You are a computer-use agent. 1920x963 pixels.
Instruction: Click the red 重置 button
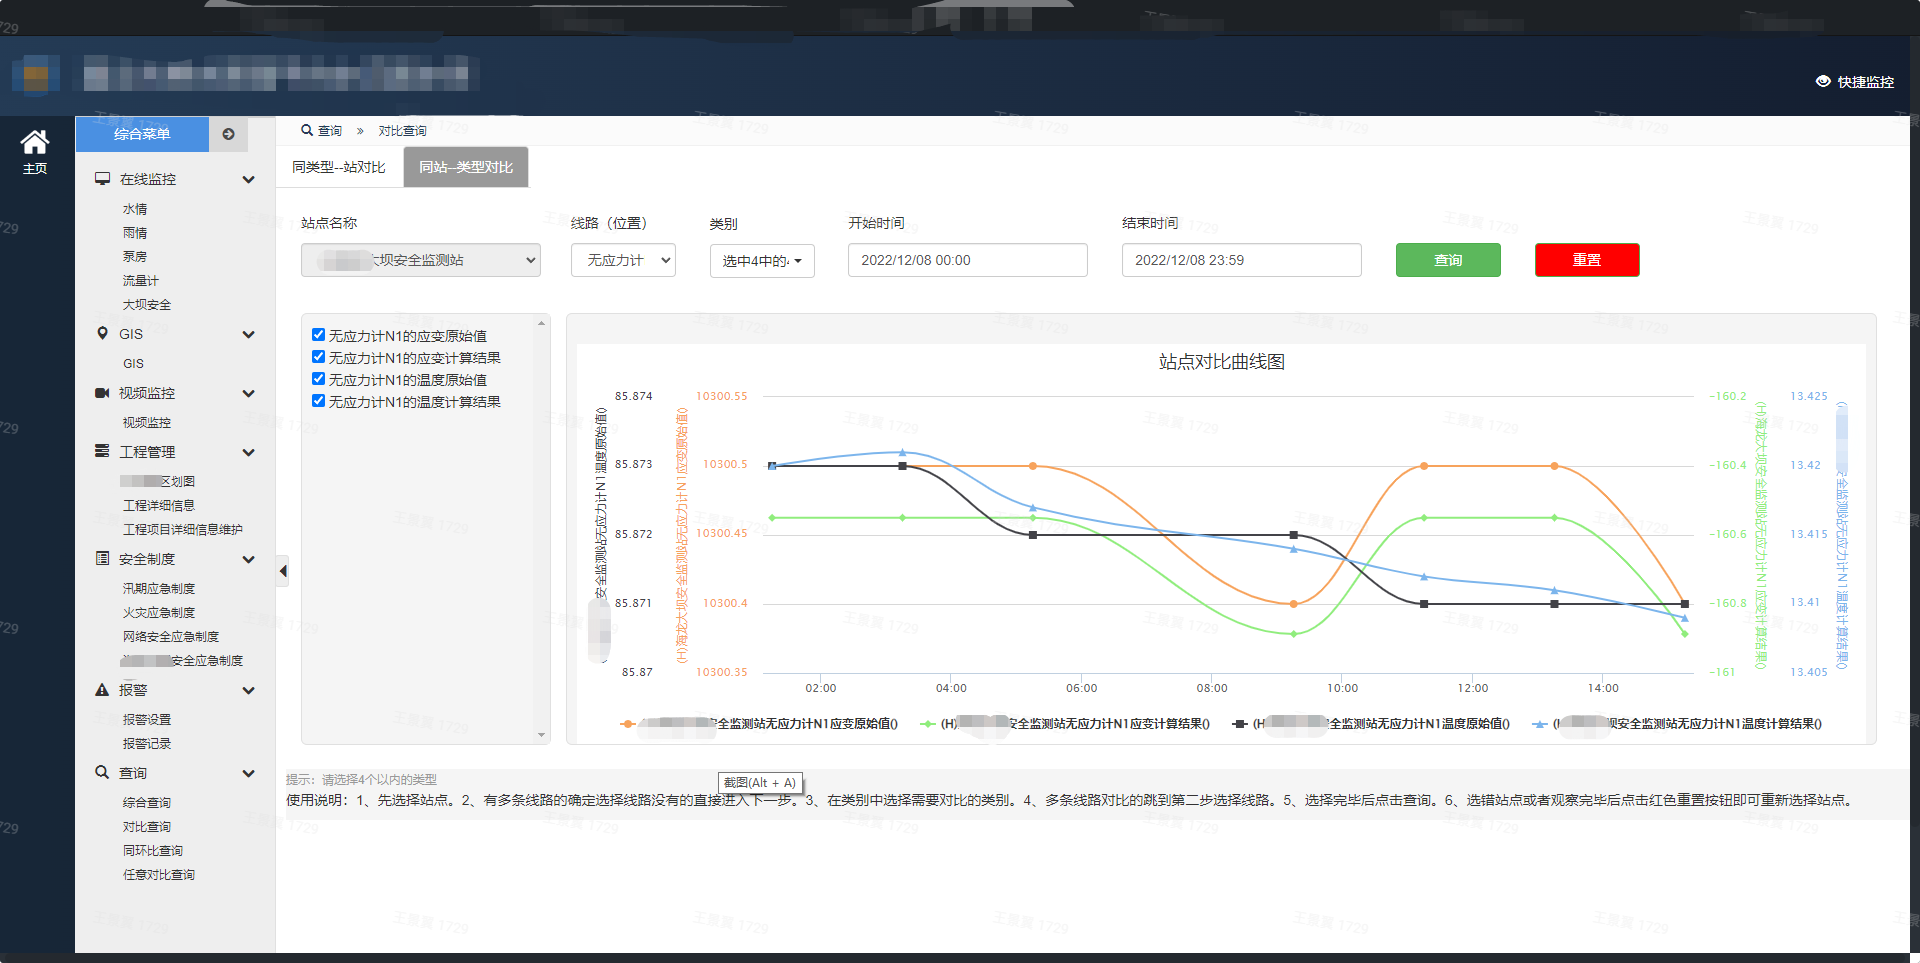tap(1587, 260)
